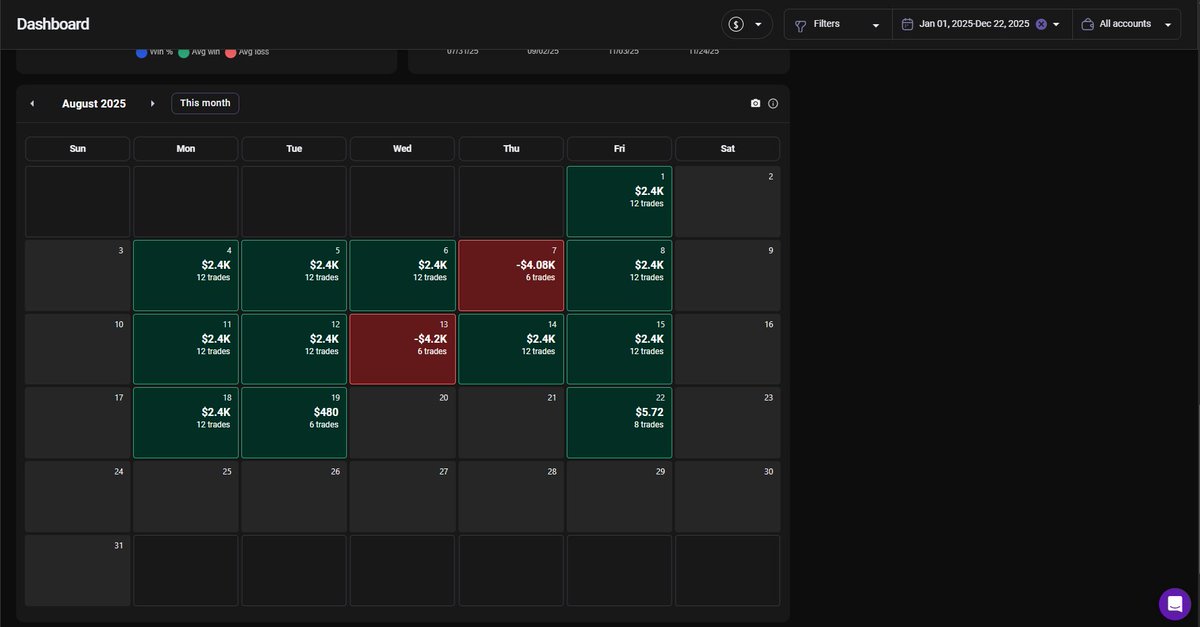Open losing day August 13
Screen dimensions: 1200x627
(x=402, y=349)
